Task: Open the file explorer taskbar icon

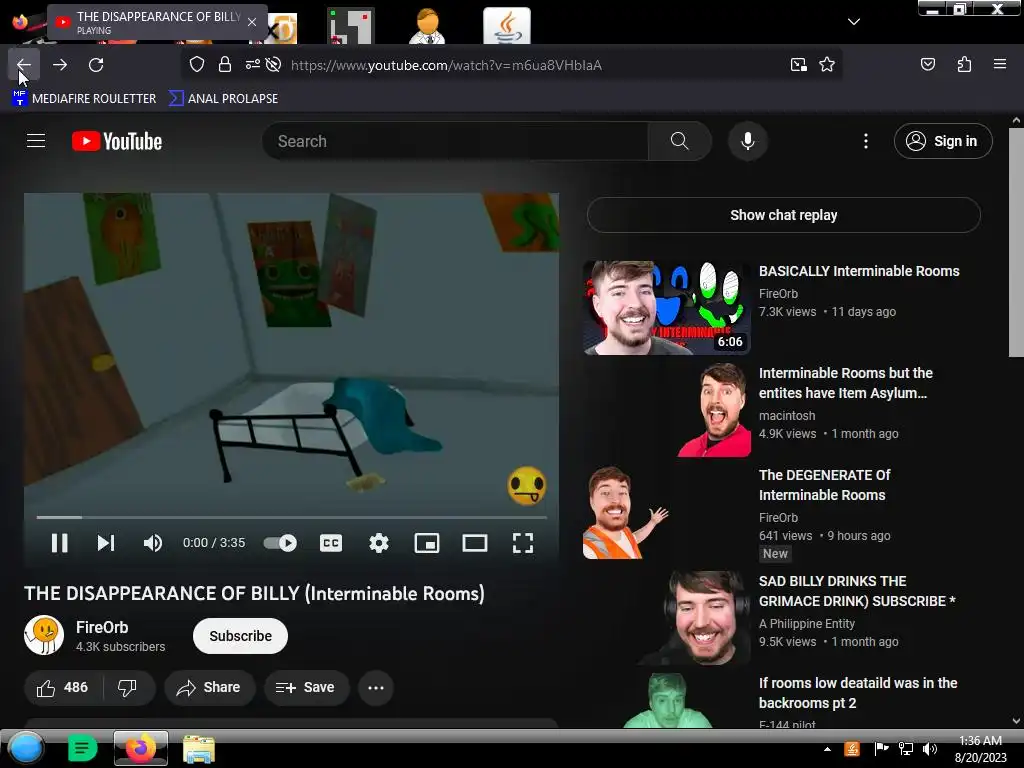Action: [x=199, y=749]
